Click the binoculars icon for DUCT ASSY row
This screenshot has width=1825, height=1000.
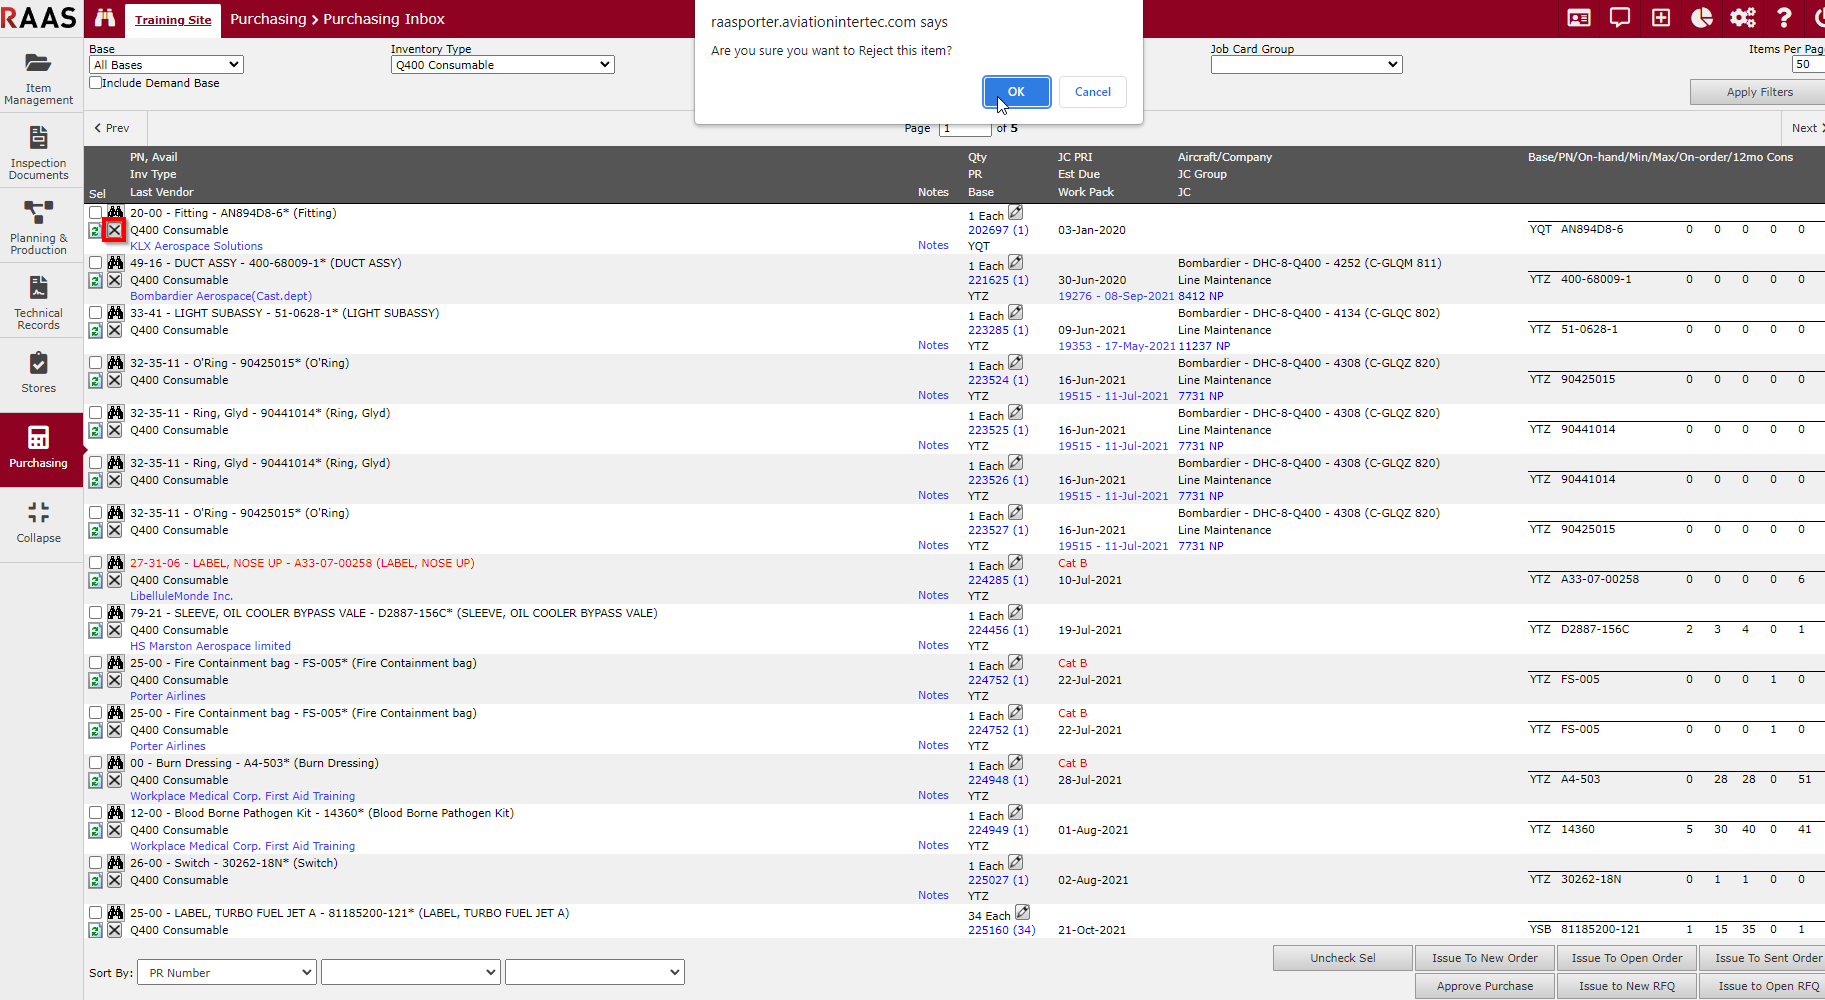115,263
